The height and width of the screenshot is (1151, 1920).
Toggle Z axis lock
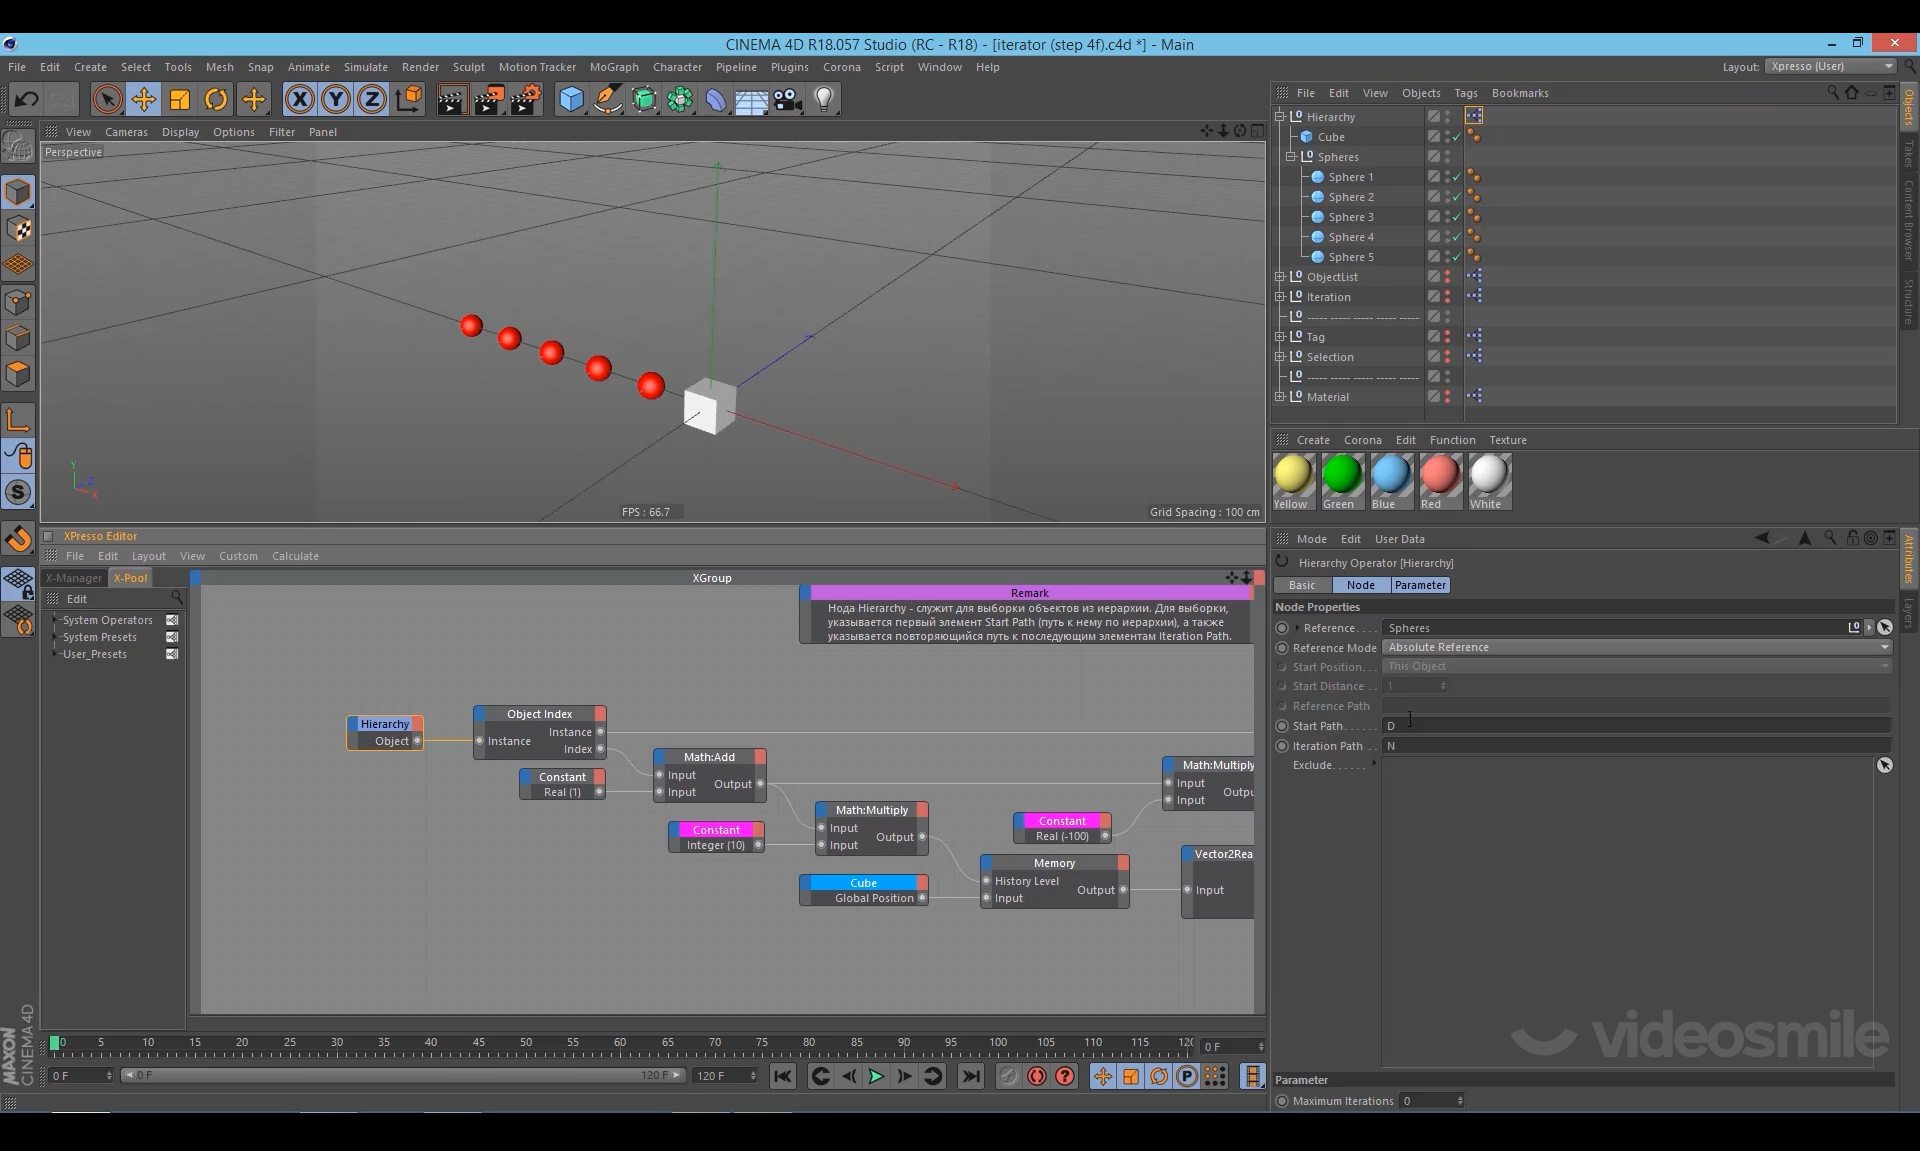pyautogui.click(x=372, y=99)
